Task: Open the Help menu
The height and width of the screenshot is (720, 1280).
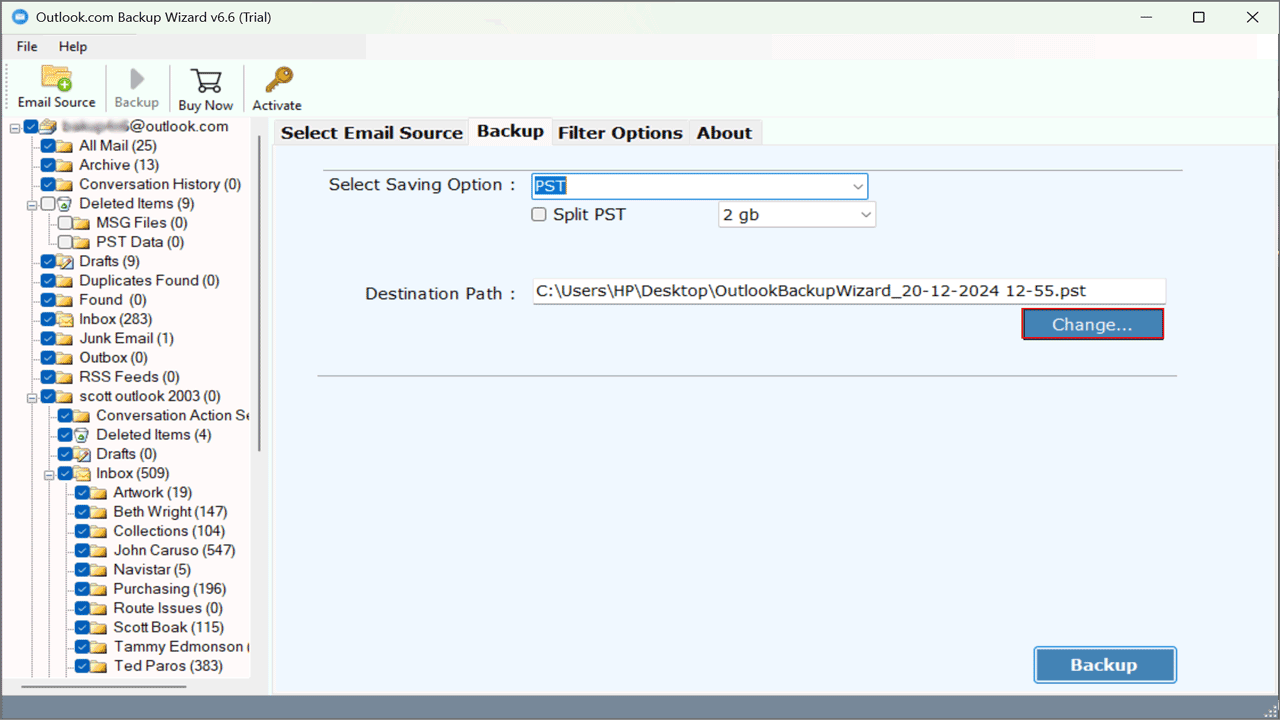Action: [73, 46]
